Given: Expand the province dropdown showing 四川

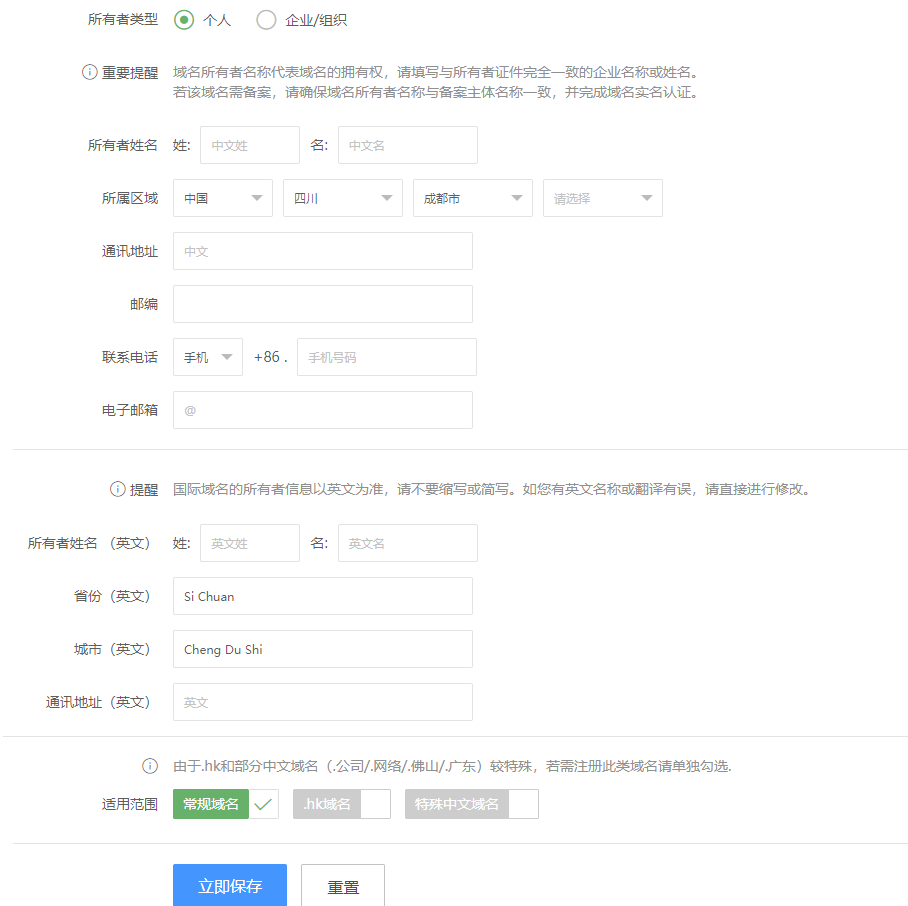Looking at the screenshot, I should 343,198.
